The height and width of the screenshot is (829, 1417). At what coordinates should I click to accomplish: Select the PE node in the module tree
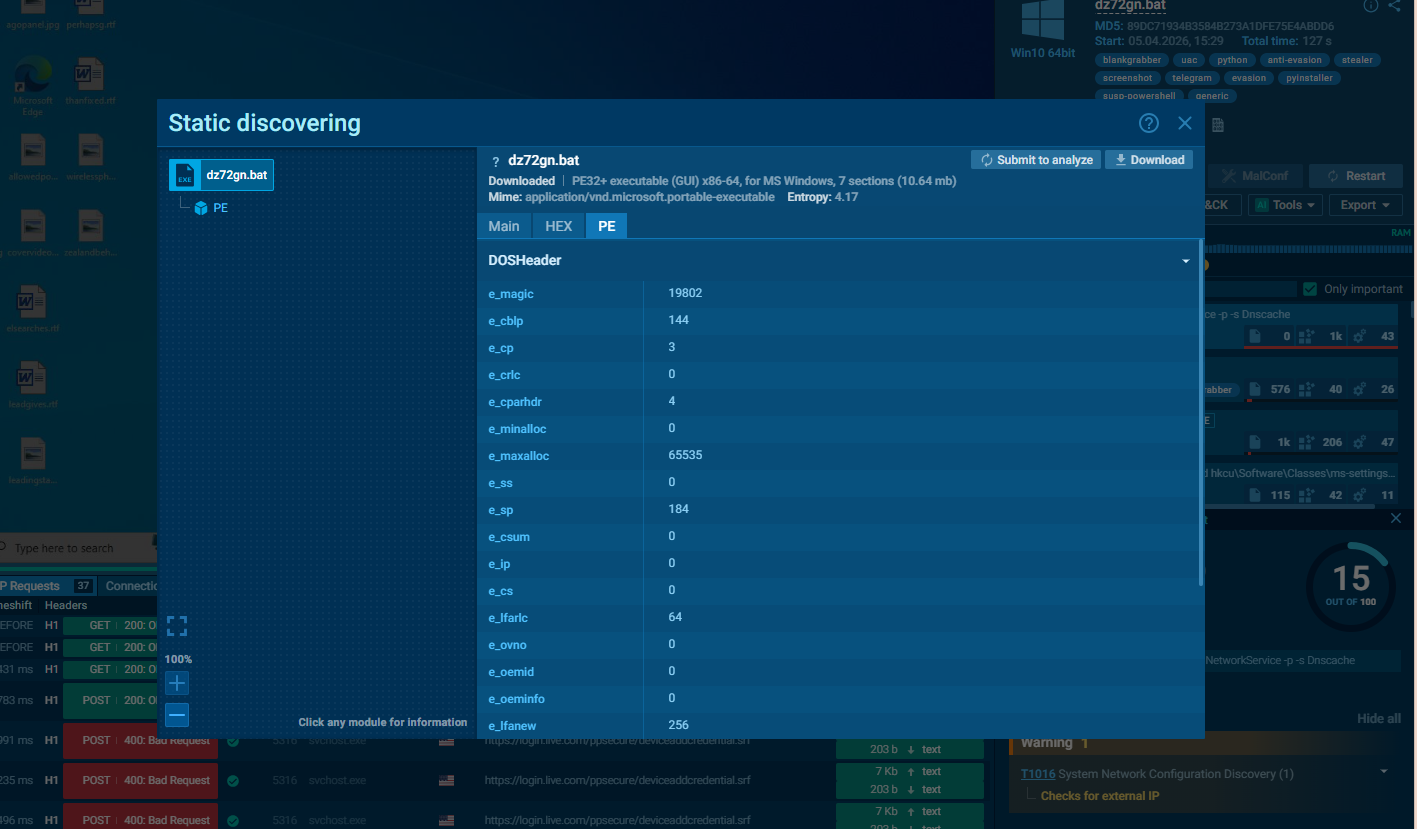212,208
